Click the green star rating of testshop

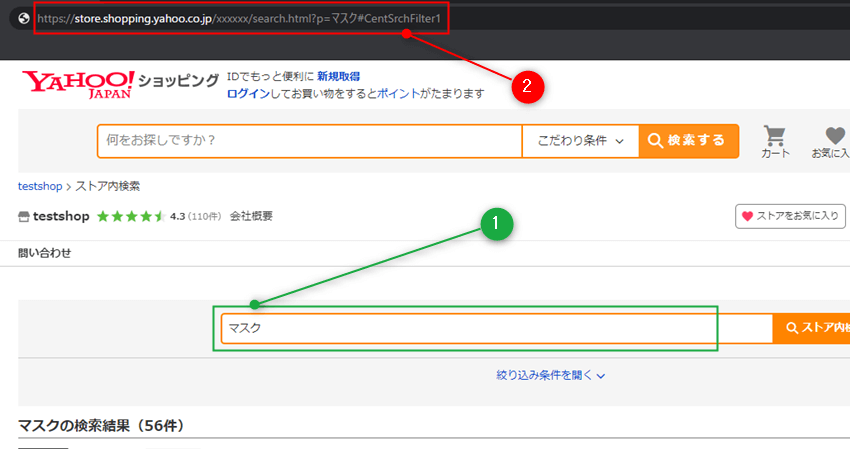pyautogui.click(x=131, y=216)
